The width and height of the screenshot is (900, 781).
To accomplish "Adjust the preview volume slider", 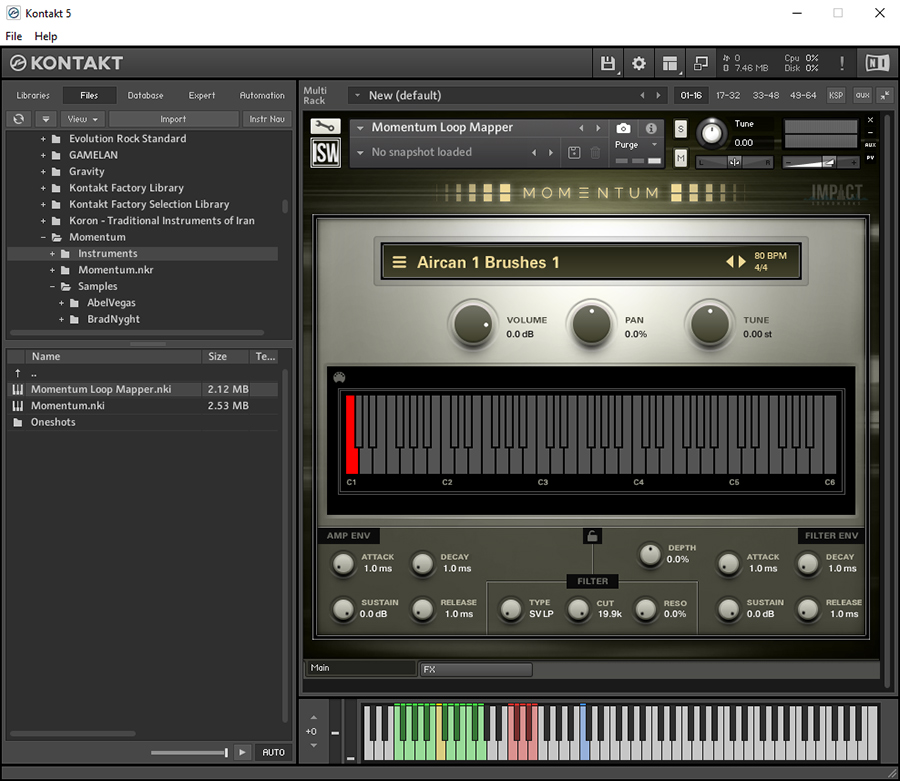I will [x=189, y=752].
